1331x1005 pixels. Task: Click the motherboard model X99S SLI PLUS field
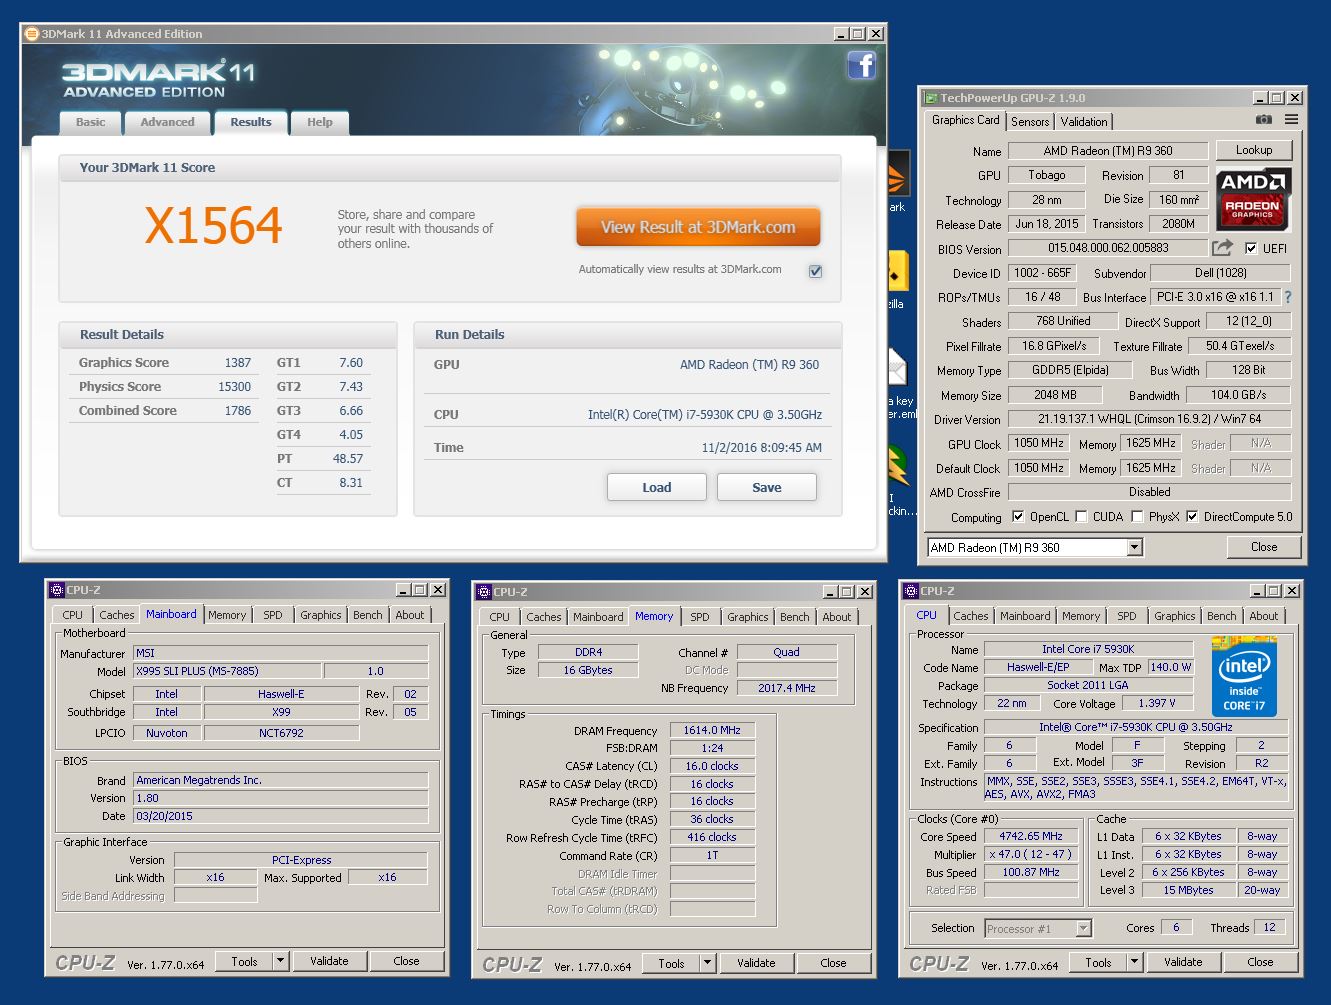tap(227, 671)
